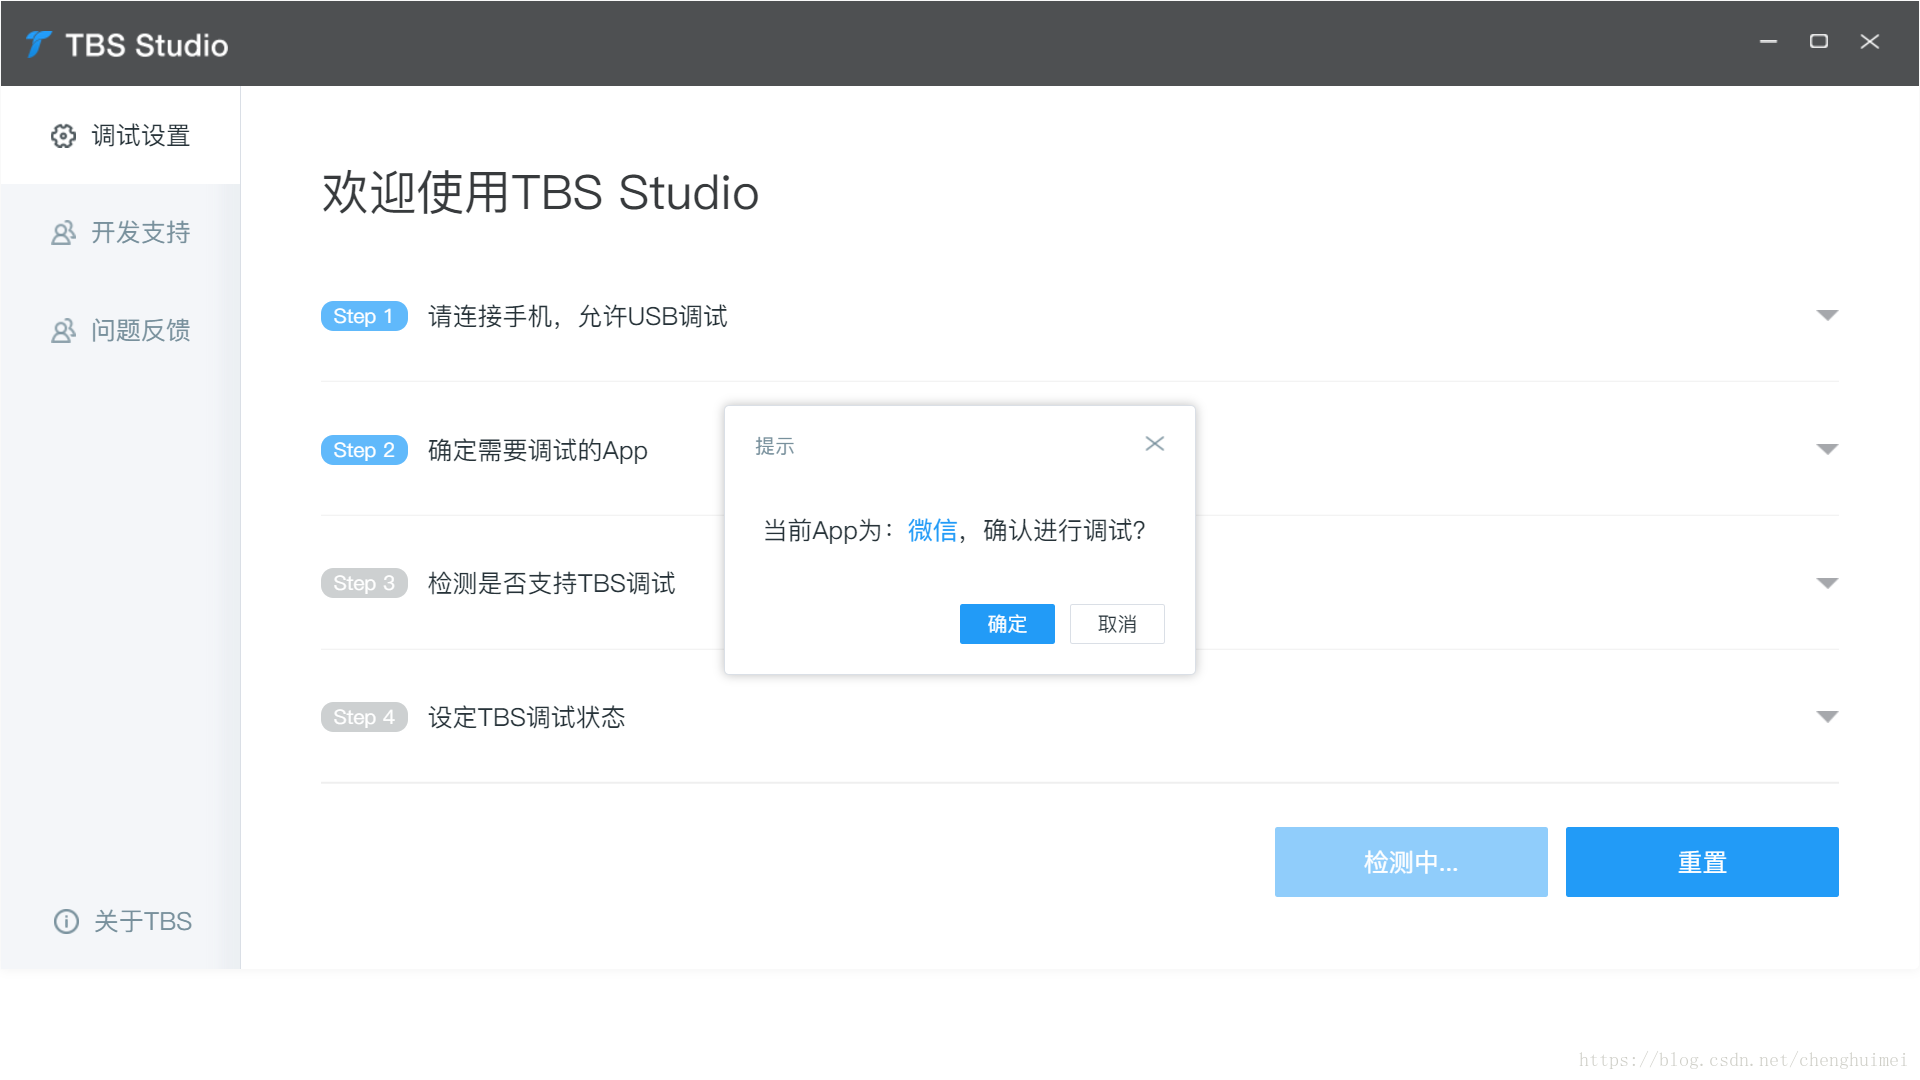Click the TBS Studio logo icon
The width and height of the screenshot is (1920, 1080).
pos(38,45)
